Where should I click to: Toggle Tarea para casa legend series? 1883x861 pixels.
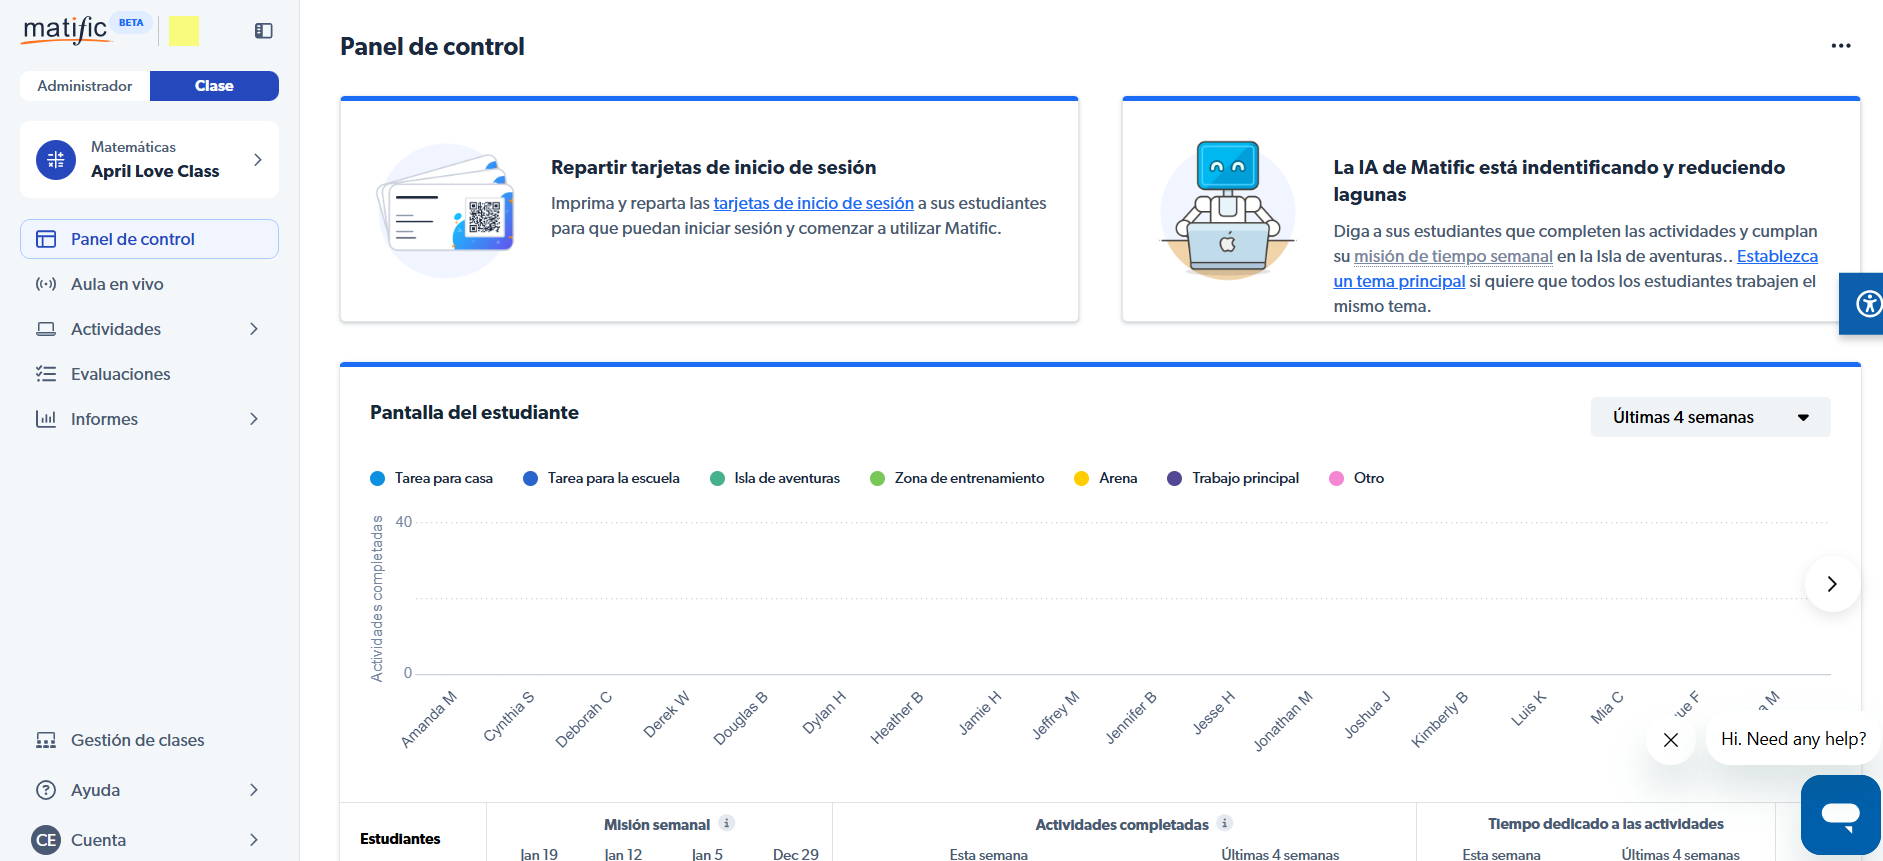coord(431,478)
